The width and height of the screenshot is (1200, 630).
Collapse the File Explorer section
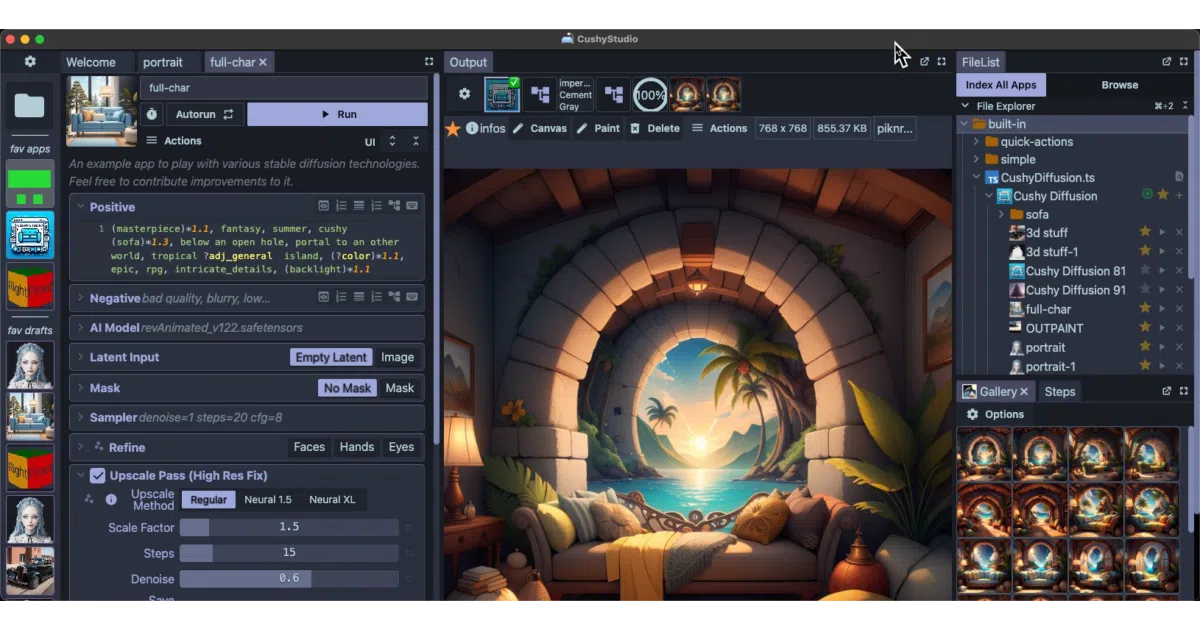point(965,106)
